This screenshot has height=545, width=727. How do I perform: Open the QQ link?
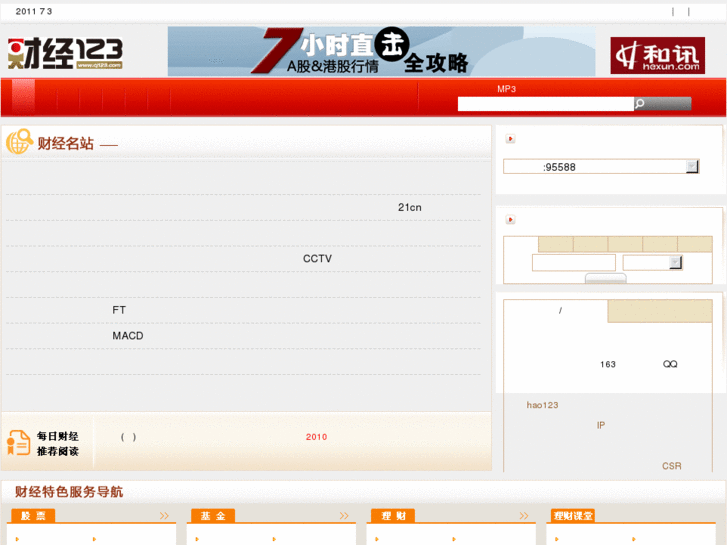(670, 364)
